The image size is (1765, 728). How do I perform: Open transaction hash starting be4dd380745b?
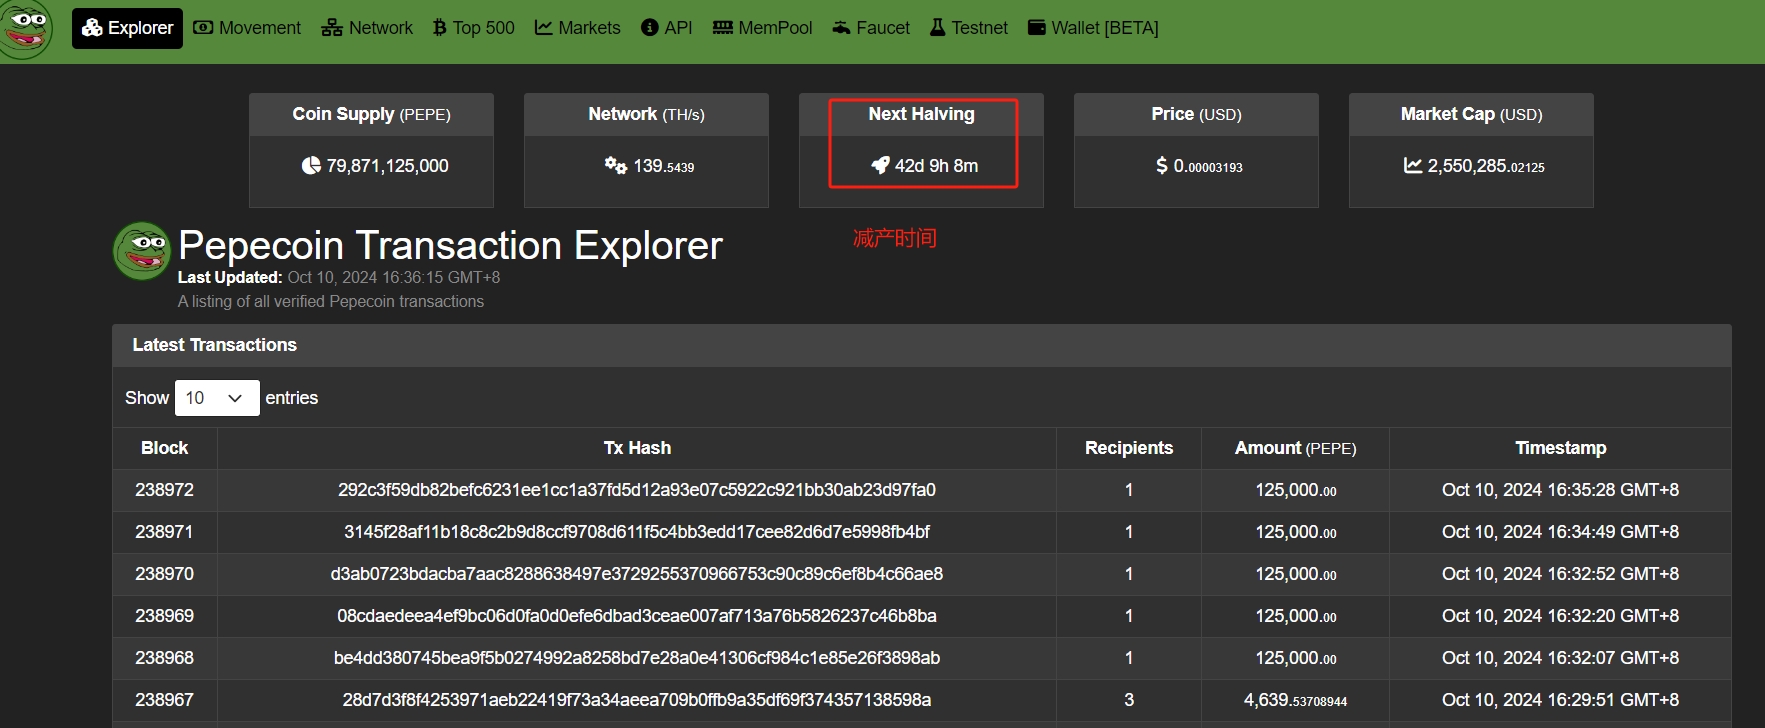tap(637, 658)
